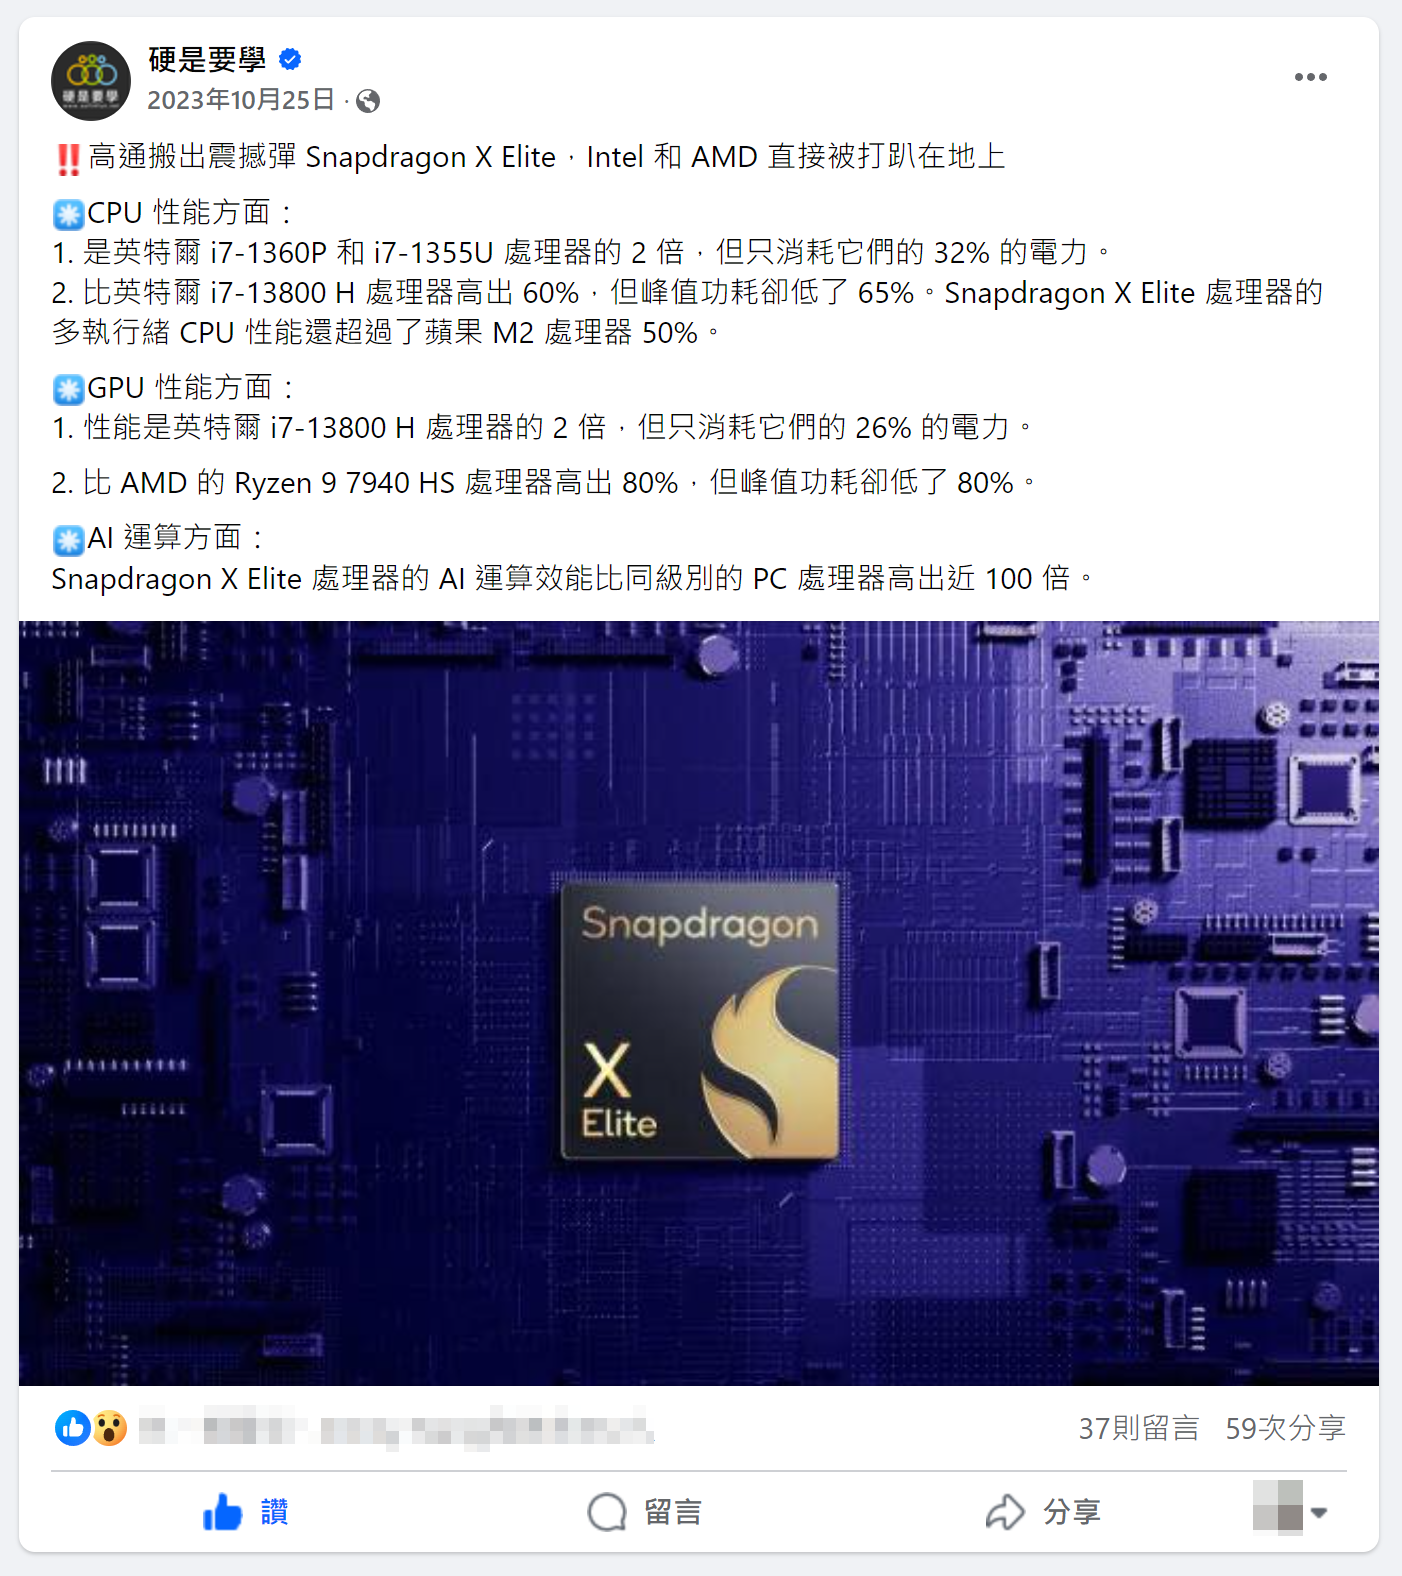
Task: Open the 59次分享 shares link
Action: click(1286, 1428)
